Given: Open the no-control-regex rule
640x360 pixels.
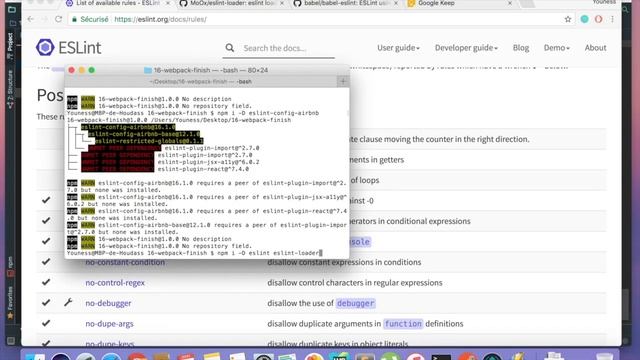Looking at the screenshot, I should click(115, 282).
